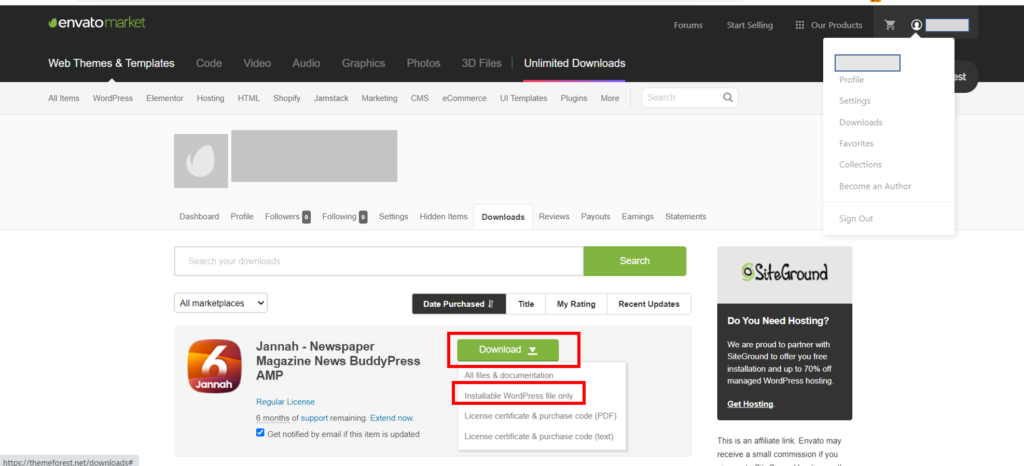Viewport: 1024px width, 466px height.
Task: Open the Photos category
Action: click(x=423, y=63)
